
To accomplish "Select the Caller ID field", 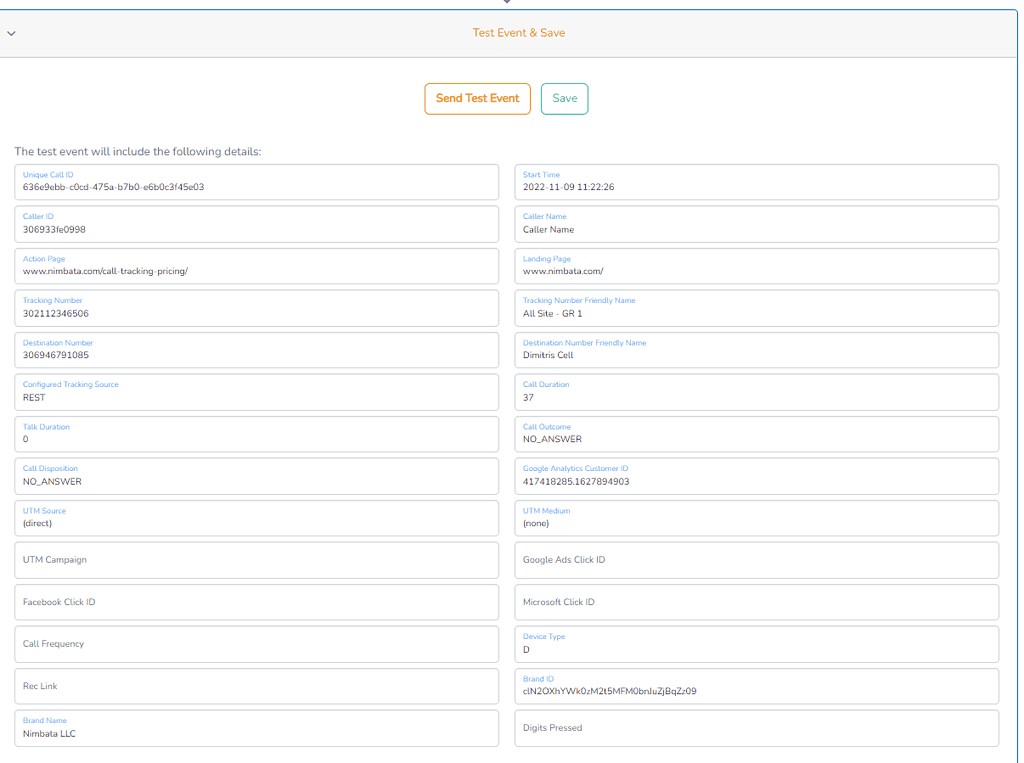I will (255, 224).
